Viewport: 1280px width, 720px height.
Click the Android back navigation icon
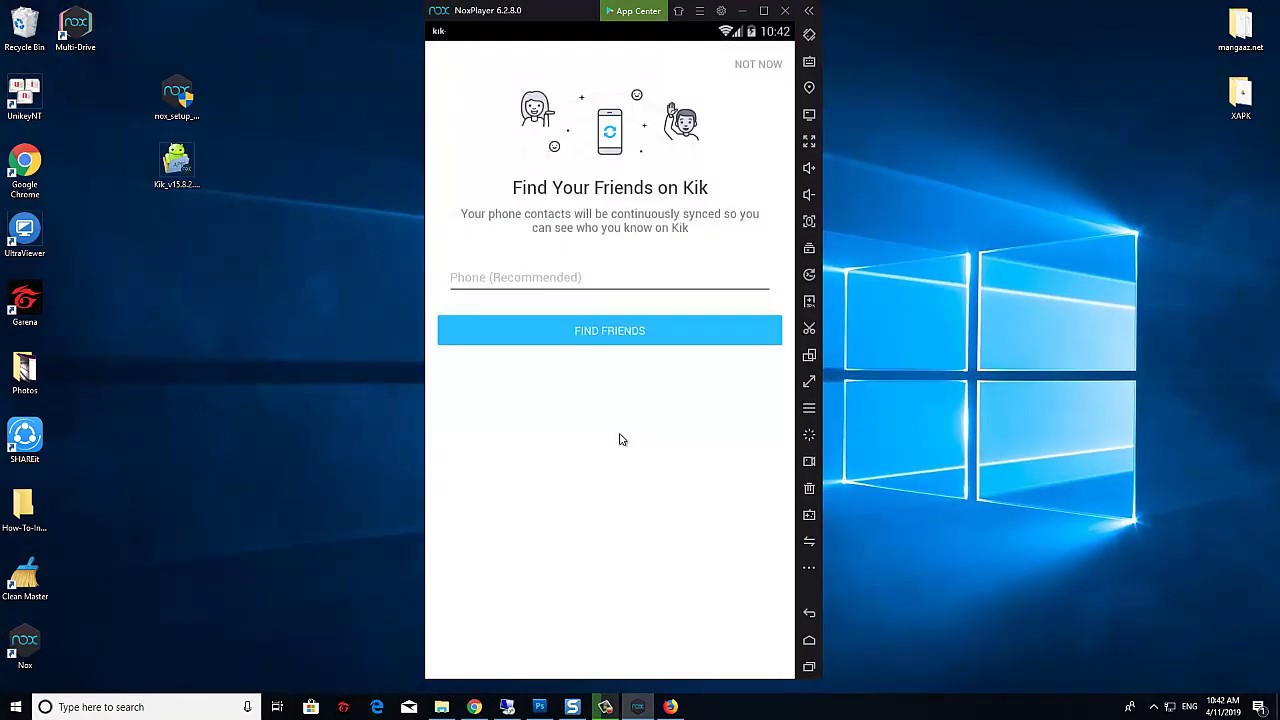coord(809,612)
